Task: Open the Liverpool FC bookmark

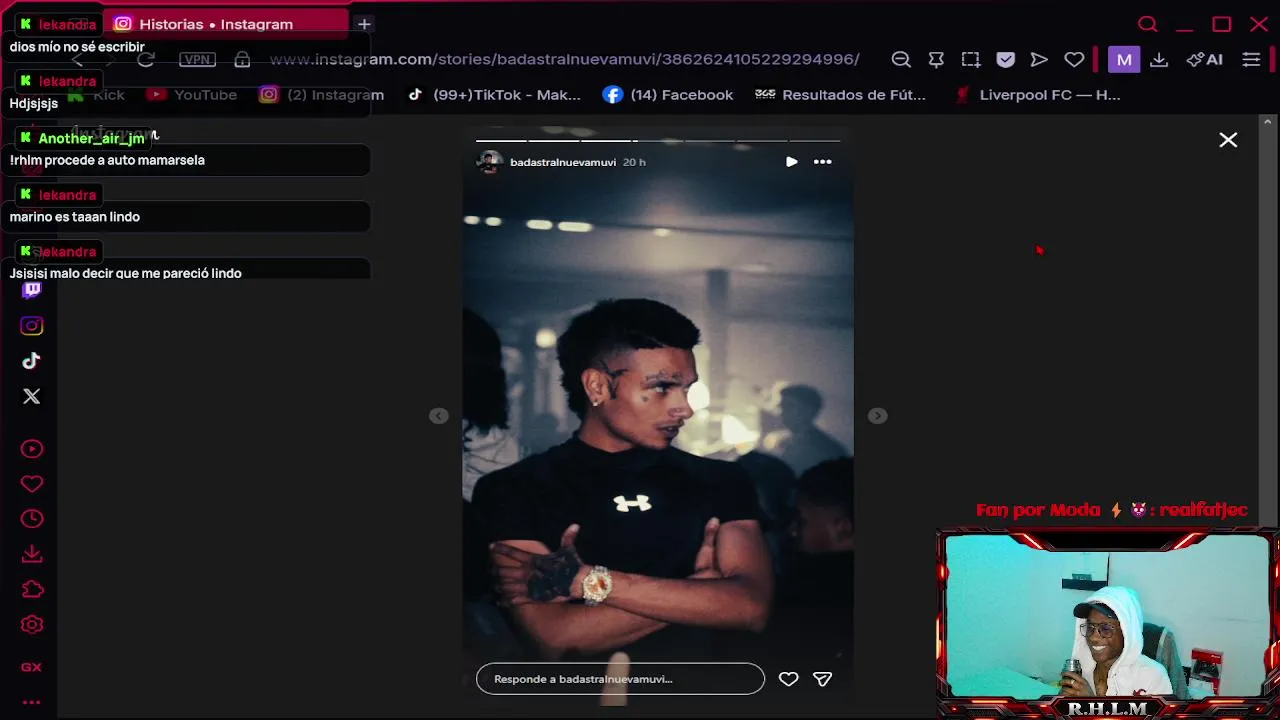Action: (x=1037, y=95)
